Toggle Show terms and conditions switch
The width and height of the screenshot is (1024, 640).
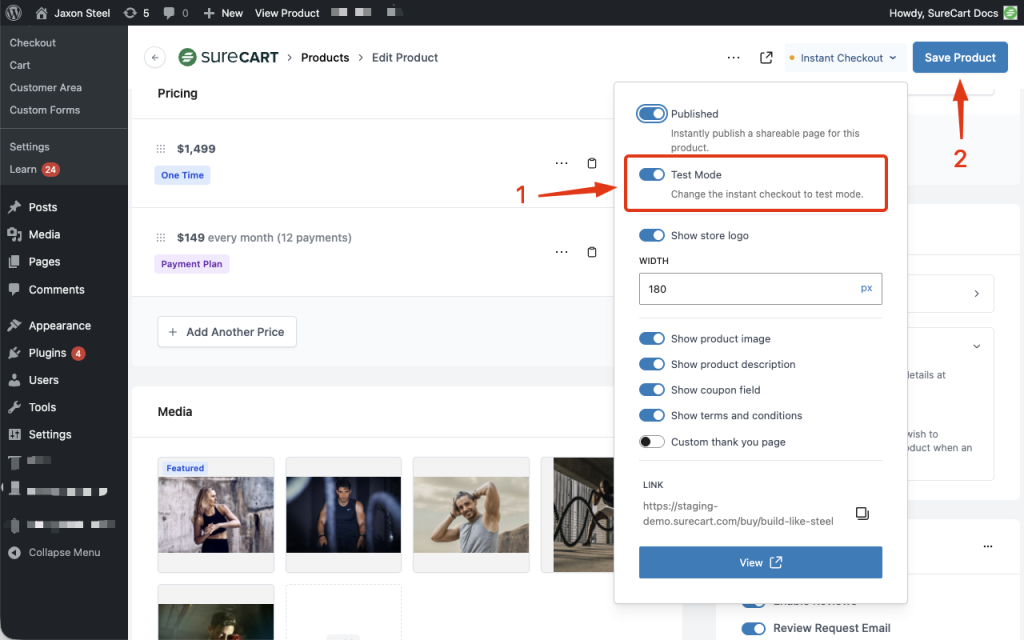(x=651, y=415)
